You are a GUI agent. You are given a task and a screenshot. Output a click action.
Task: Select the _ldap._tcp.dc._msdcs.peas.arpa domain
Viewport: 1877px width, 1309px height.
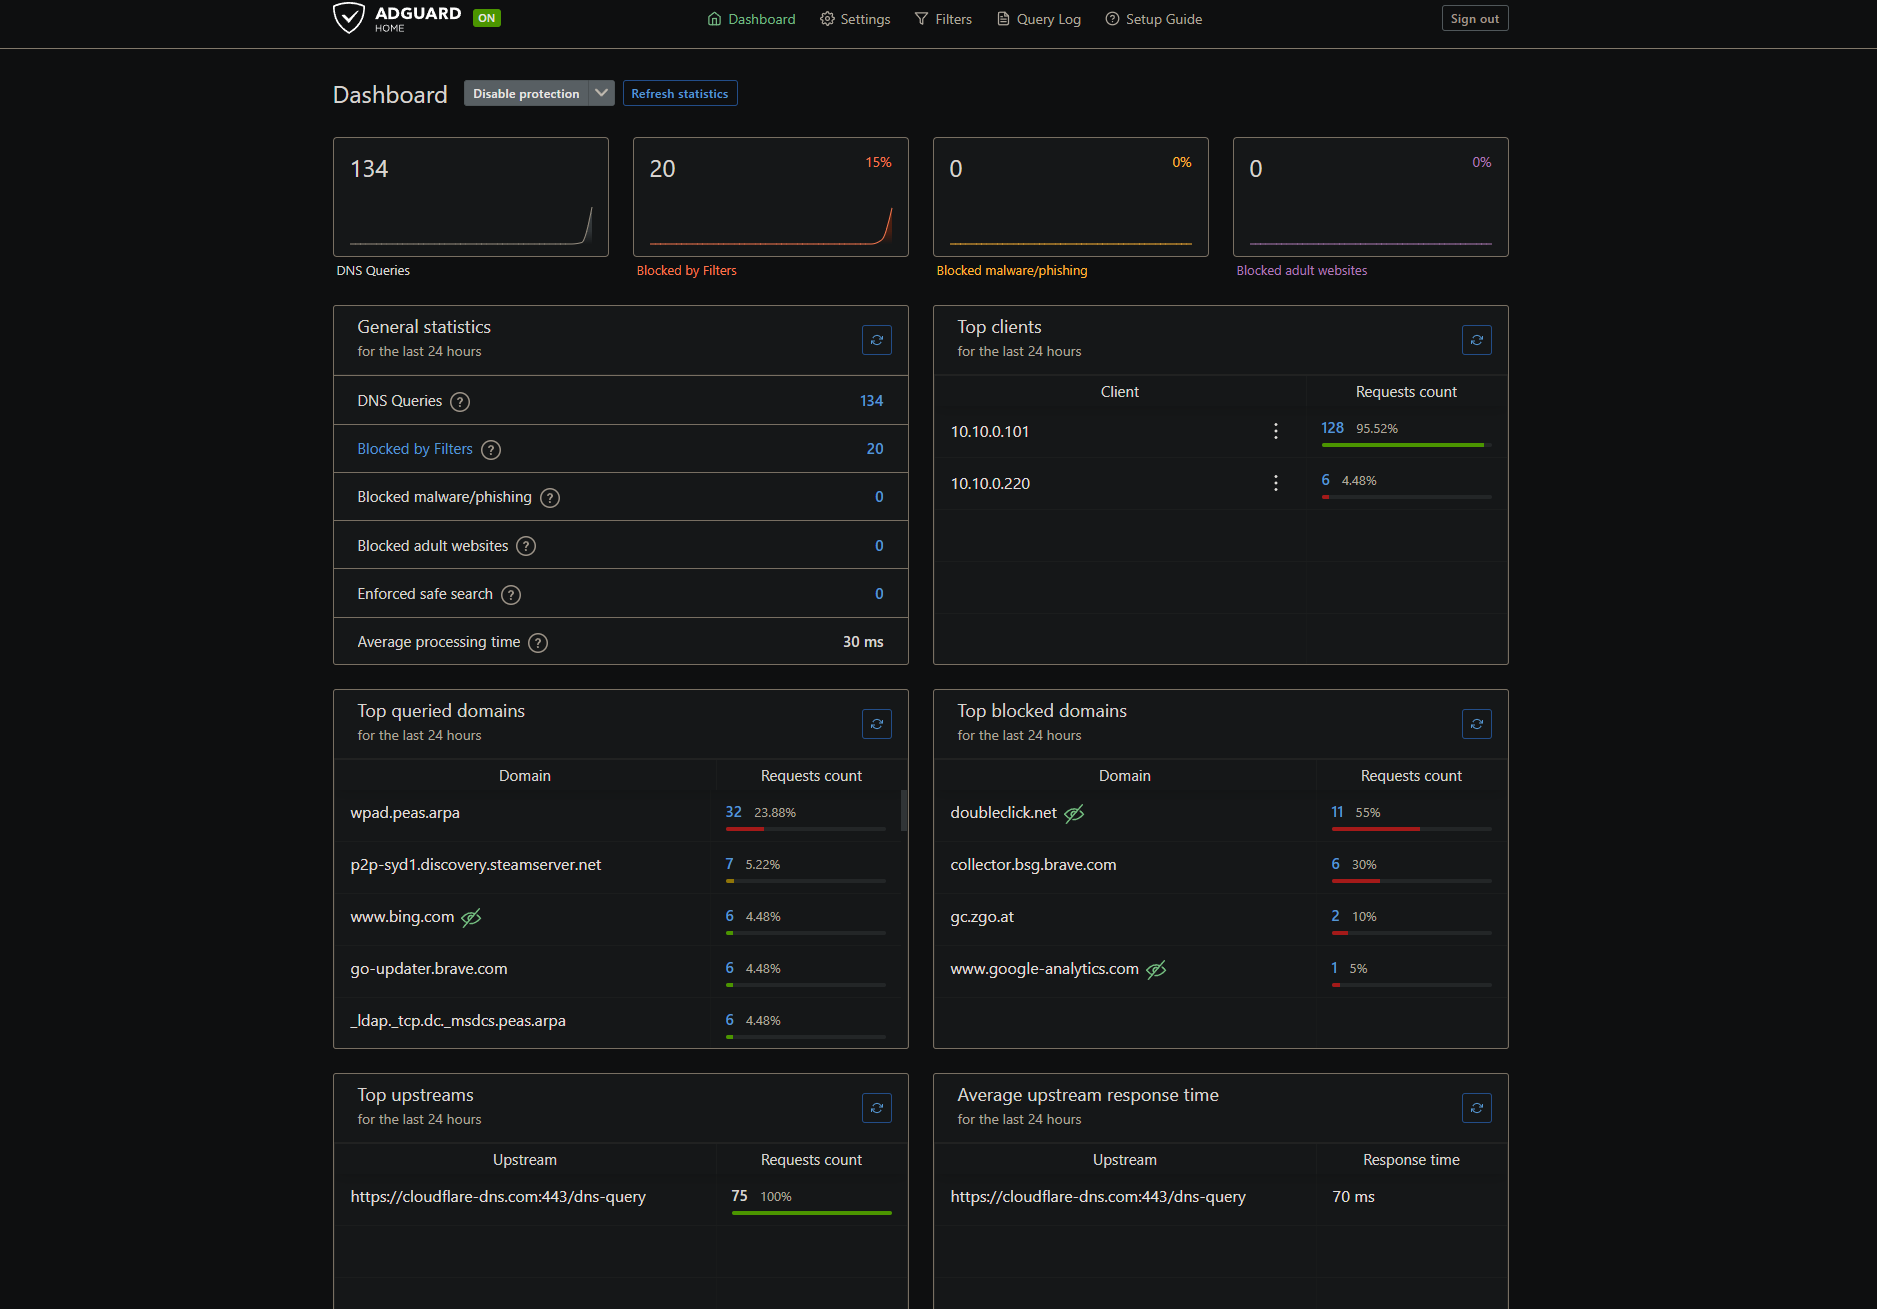458,1021
